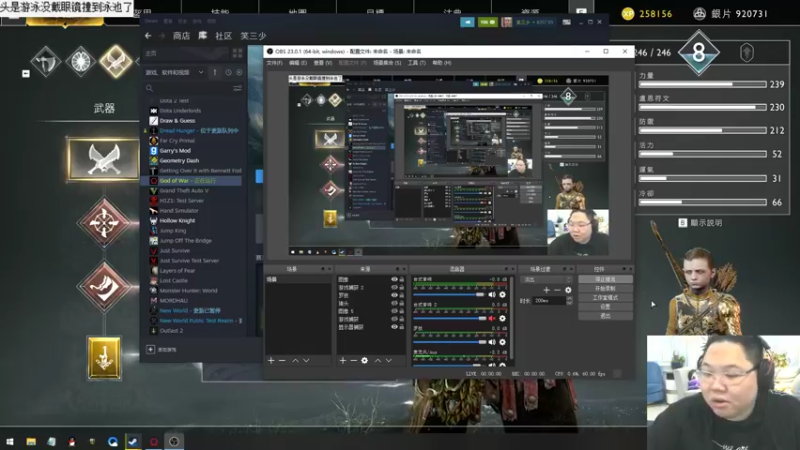Open Steam library grid view icon

tap(237, 53)
